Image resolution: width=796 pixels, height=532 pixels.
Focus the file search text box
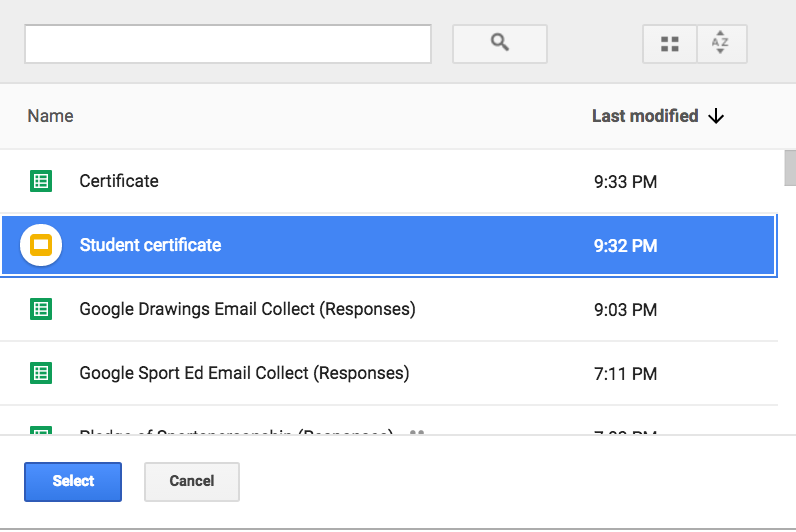228,44
